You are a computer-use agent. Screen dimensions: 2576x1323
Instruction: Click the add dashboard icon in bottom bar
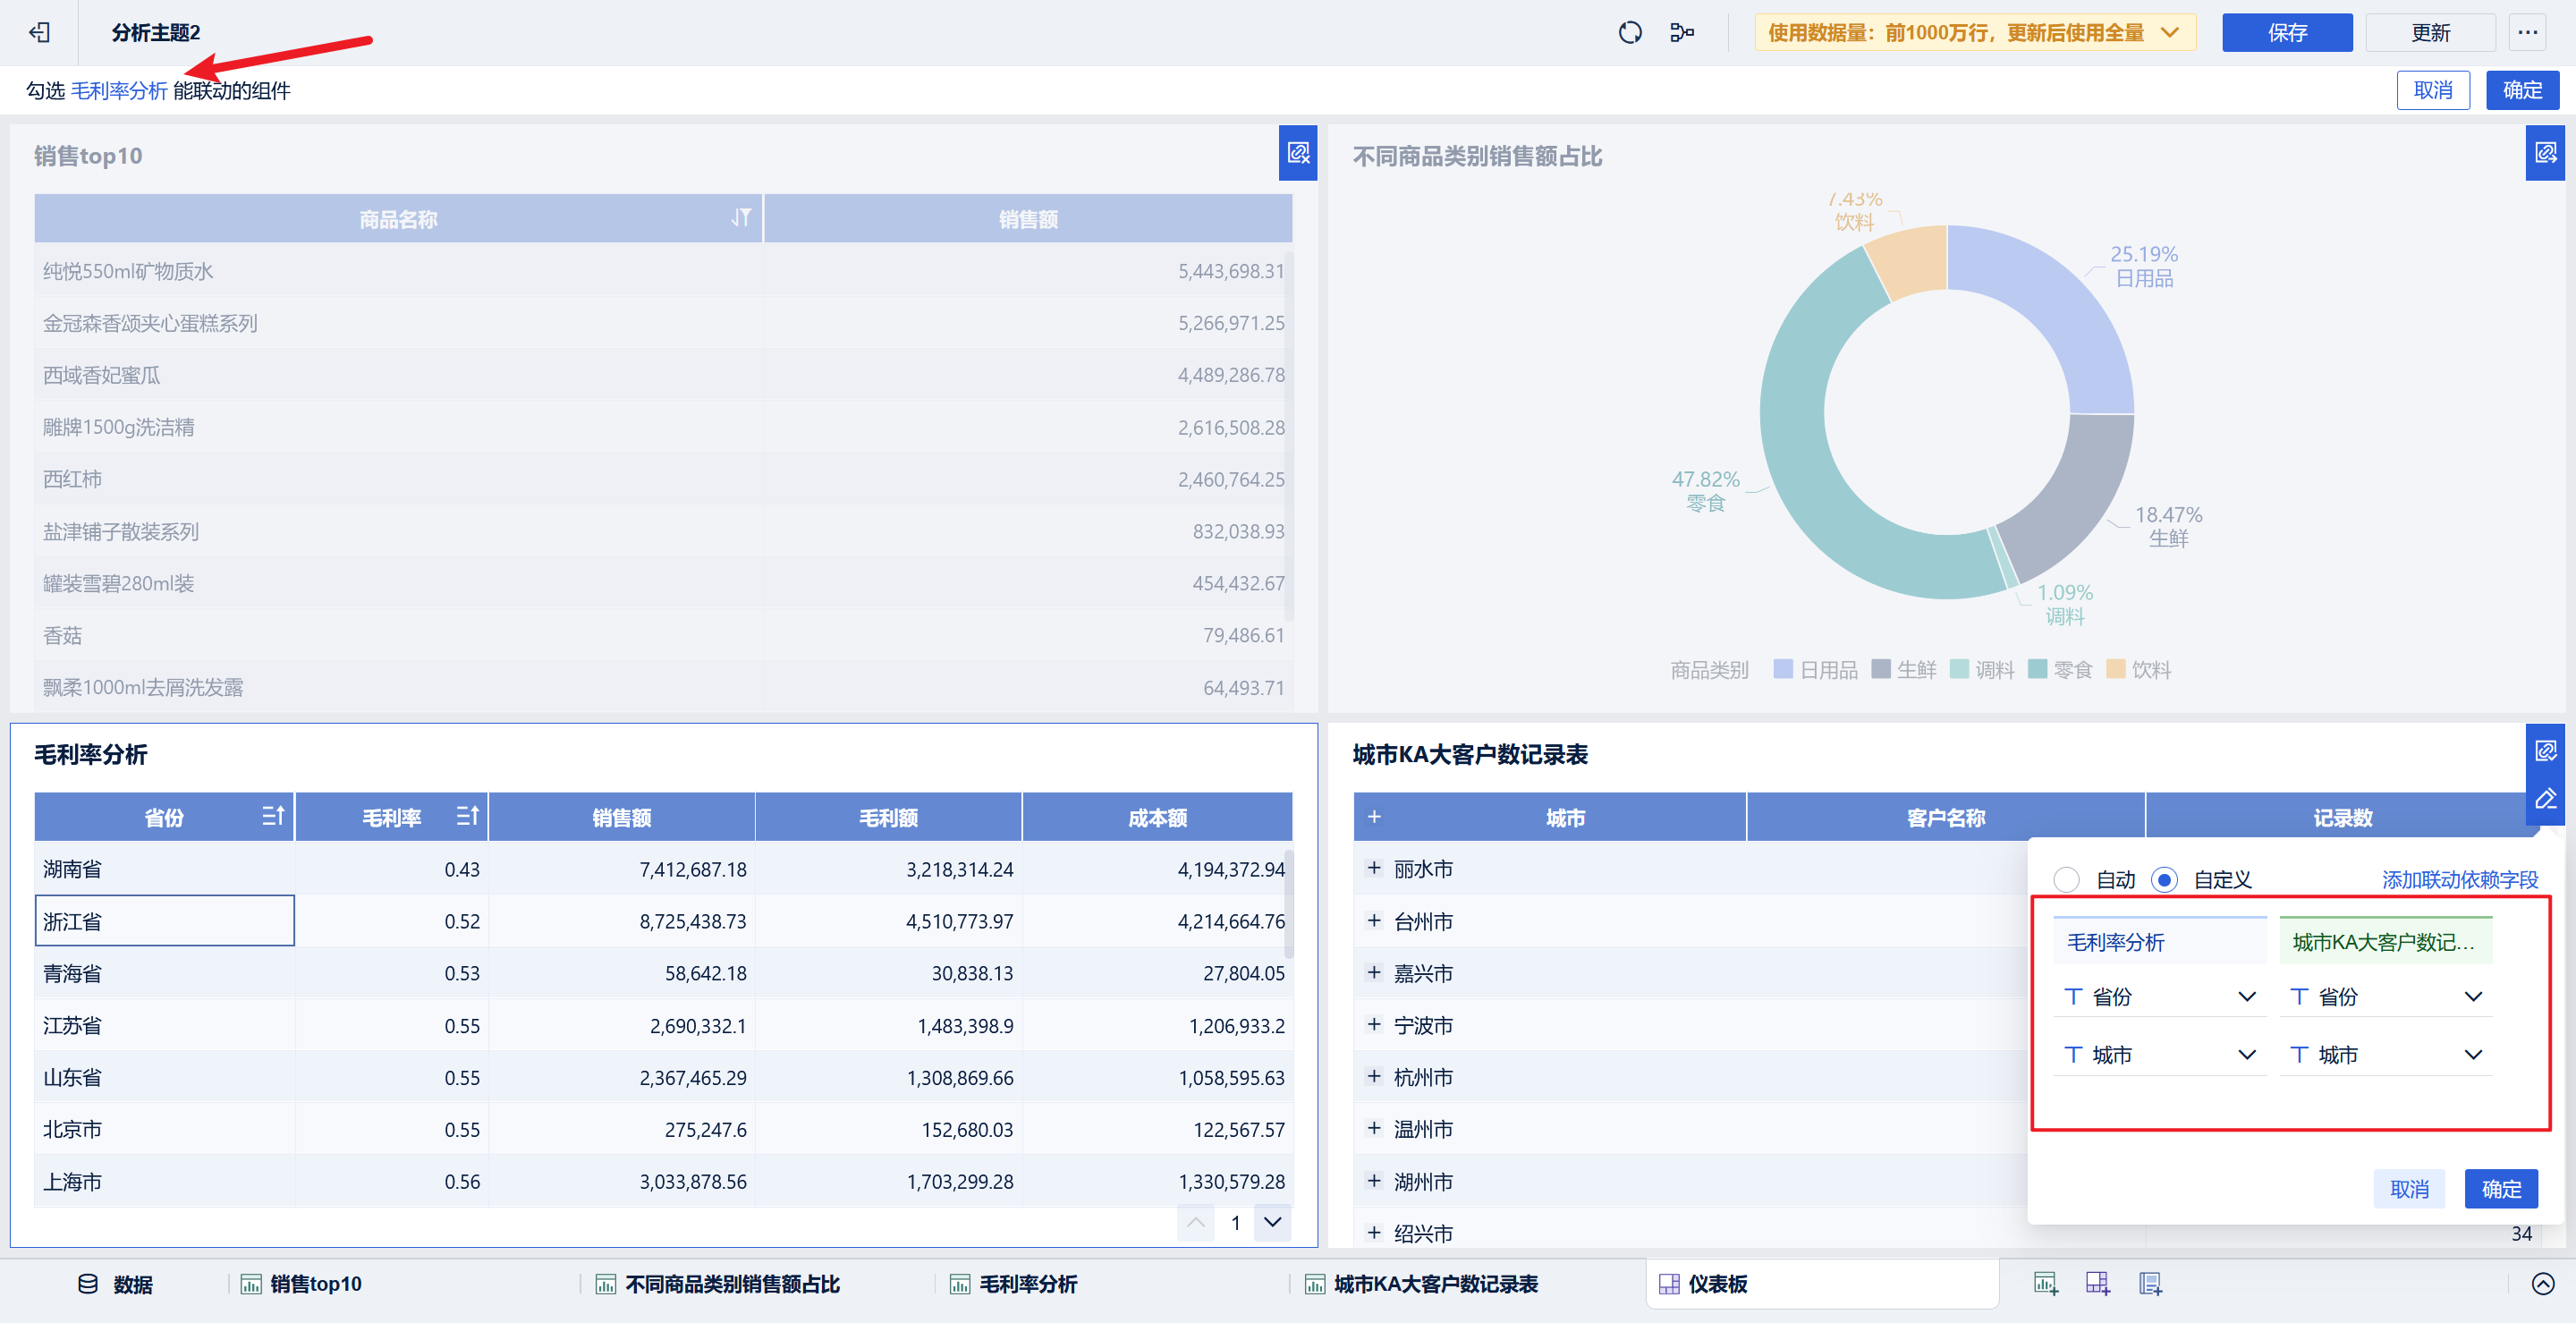(2097, 1283)
